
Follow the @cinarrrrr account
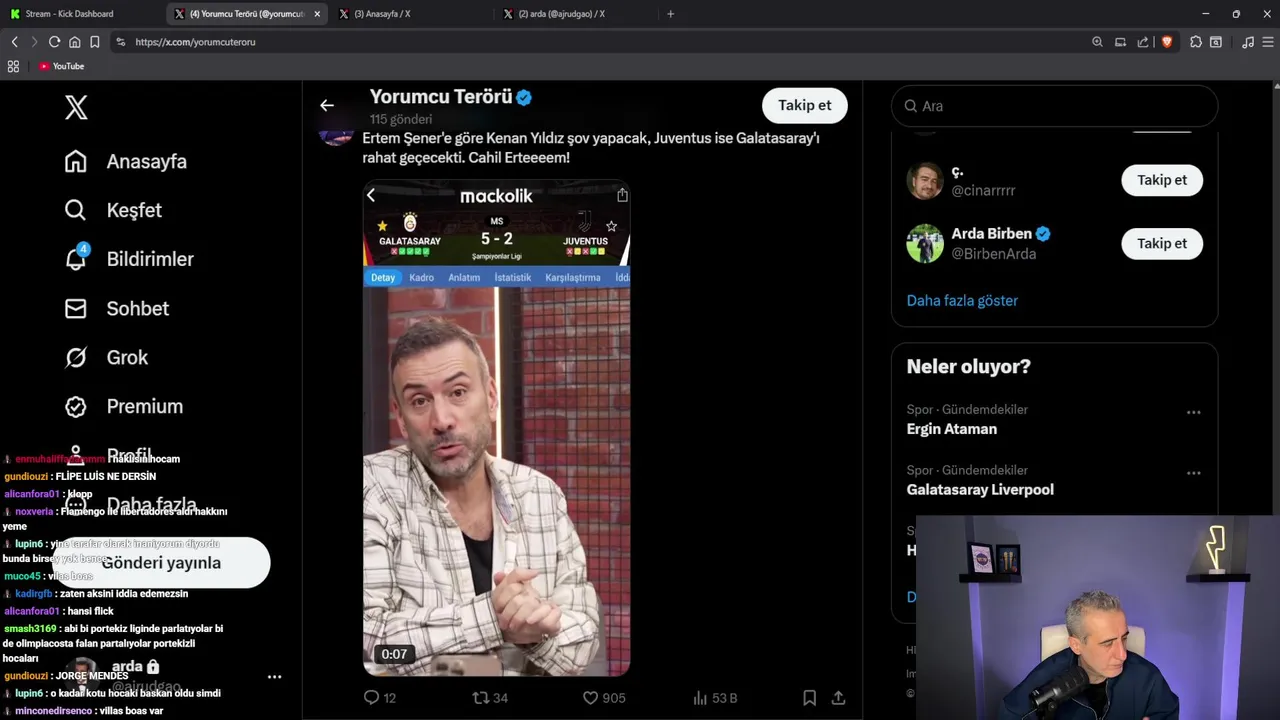(x=1162, y=180)
